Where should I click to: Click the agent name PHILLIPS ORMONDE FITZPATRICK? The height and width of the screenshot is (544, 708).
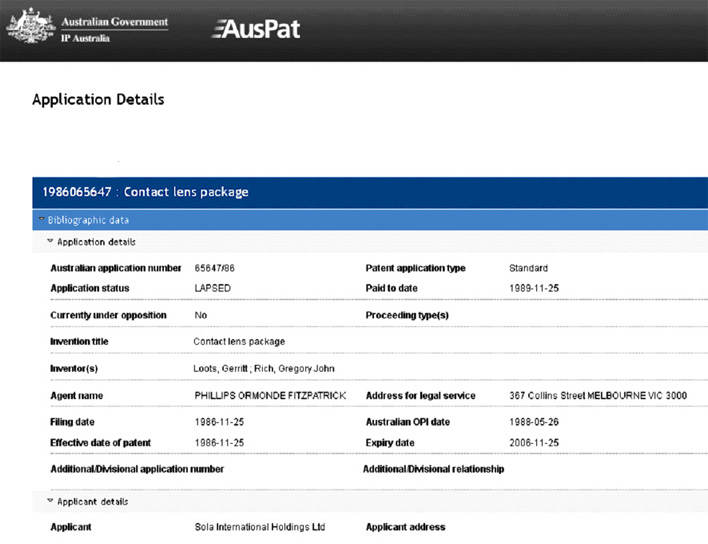pyautogui.click(x=270, y=395)
